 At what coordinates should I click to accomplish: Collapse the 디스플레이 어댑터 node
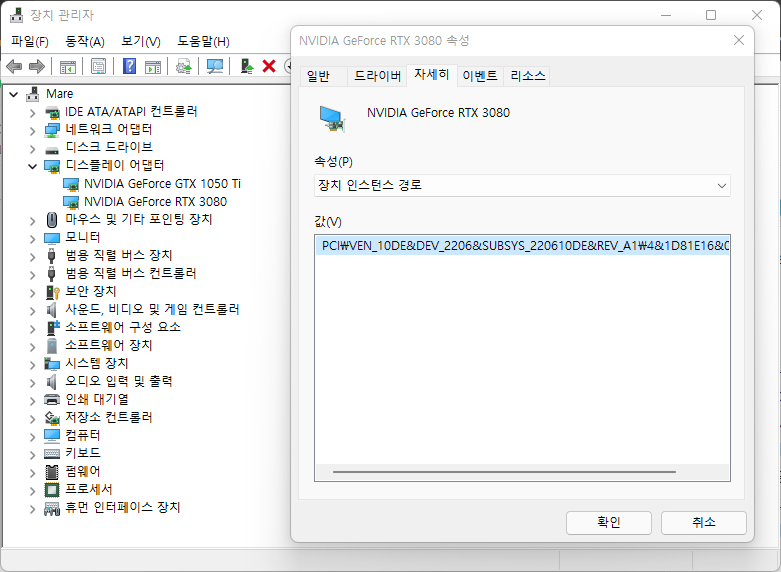click(32, 166)
